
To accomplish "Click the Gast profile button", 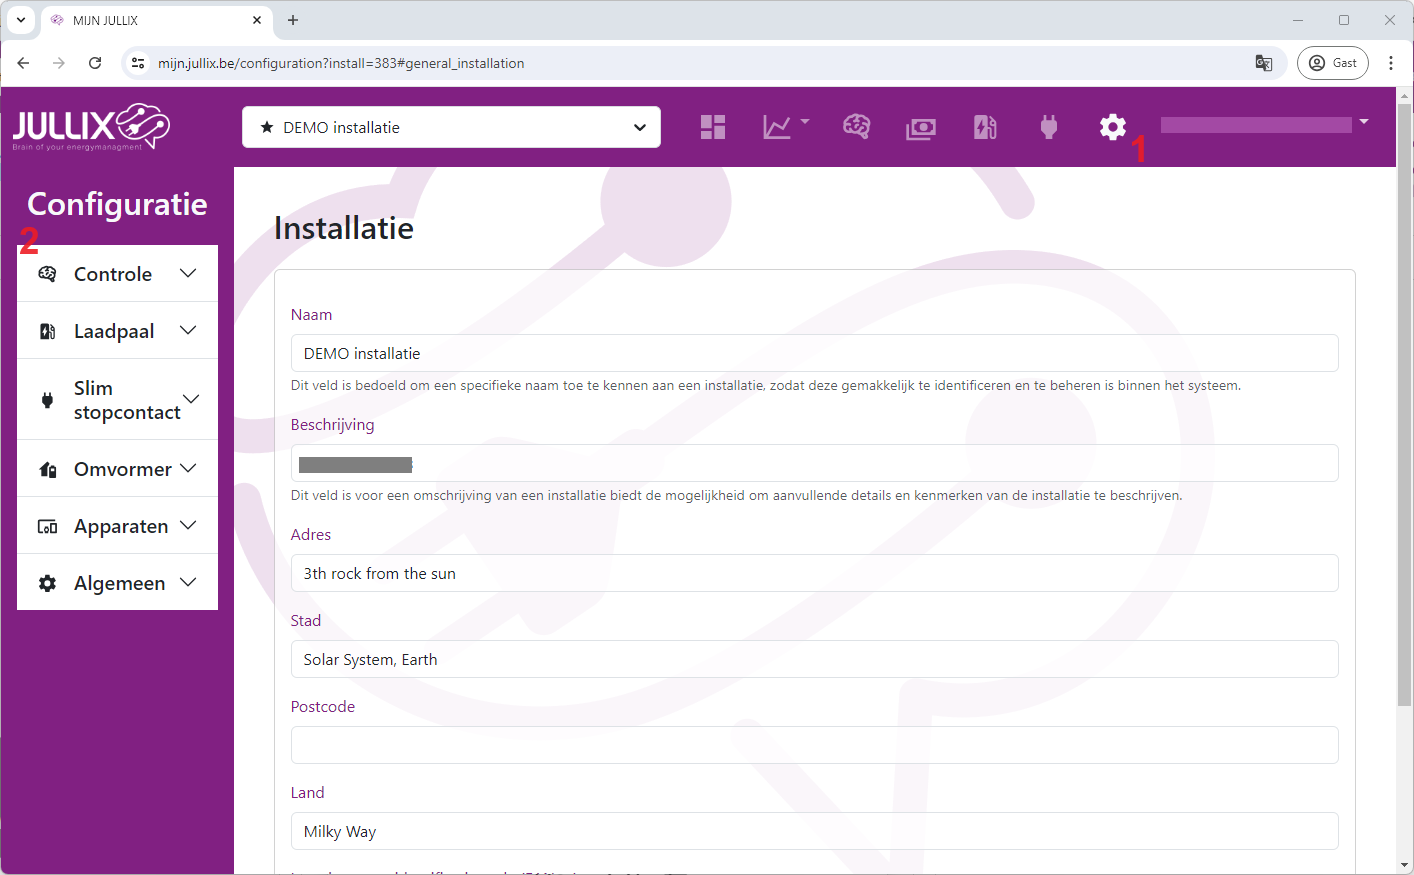I will point(1333,63).
